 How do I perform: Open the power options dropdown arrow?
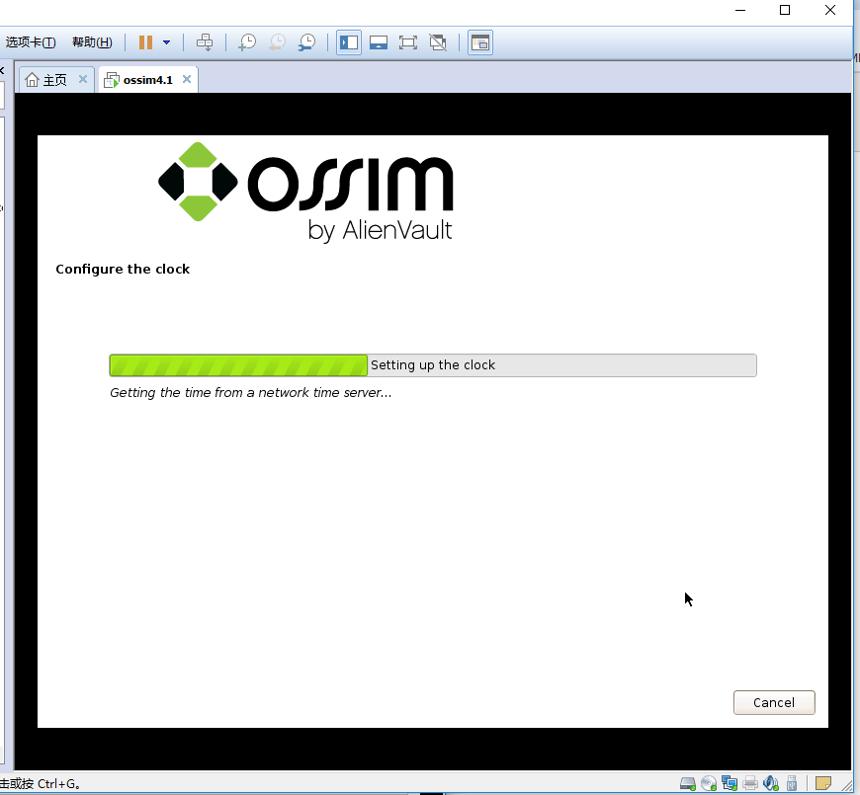click(x=166, y=42)
